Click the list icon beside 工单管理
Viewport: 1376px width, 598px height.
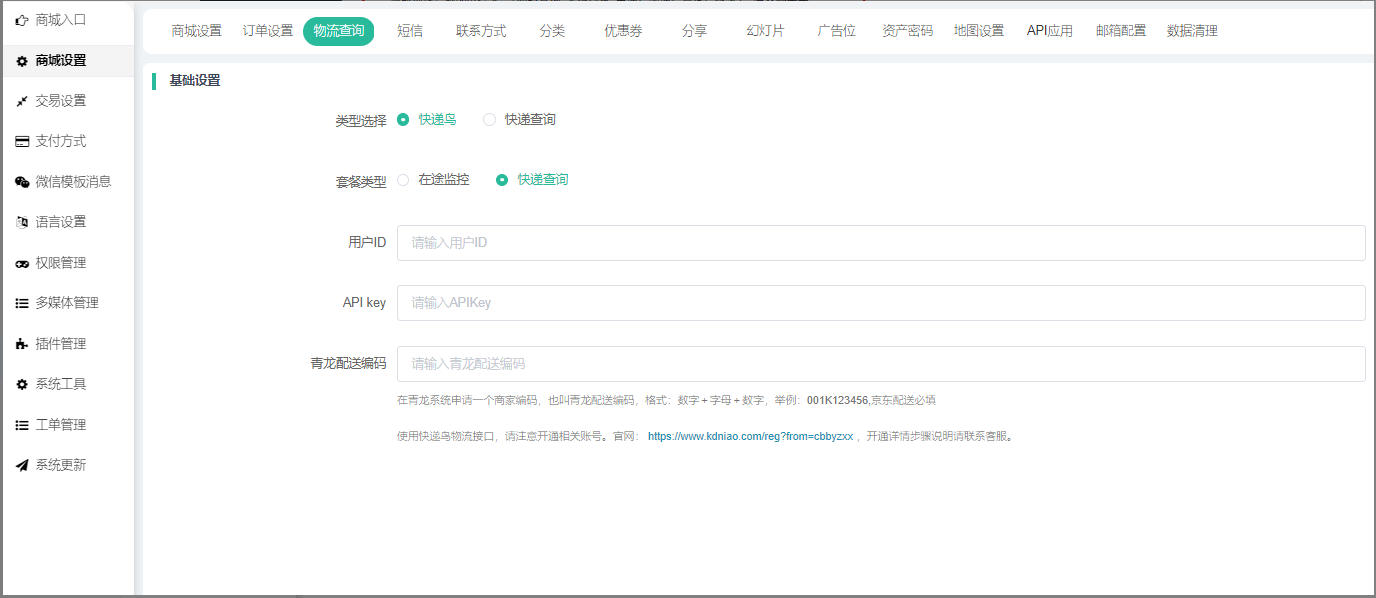pos(22,425)
